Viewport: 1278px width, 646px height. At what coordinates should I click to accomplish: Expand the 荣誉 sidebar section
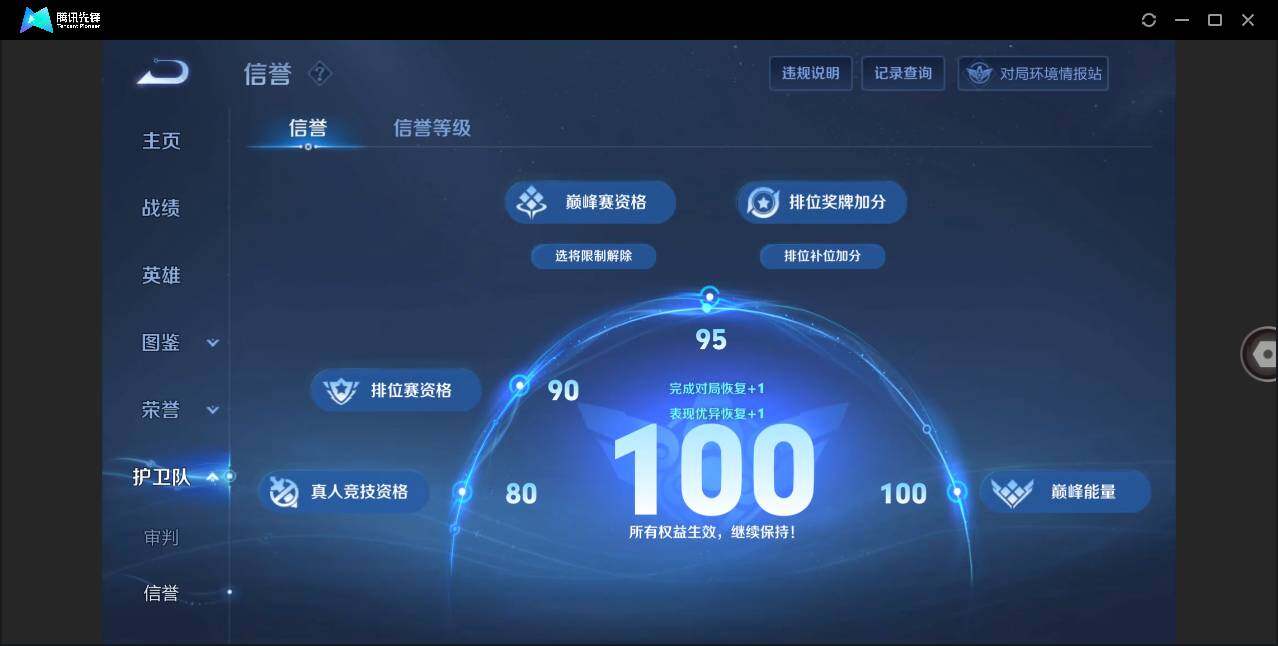click(212, 410)
